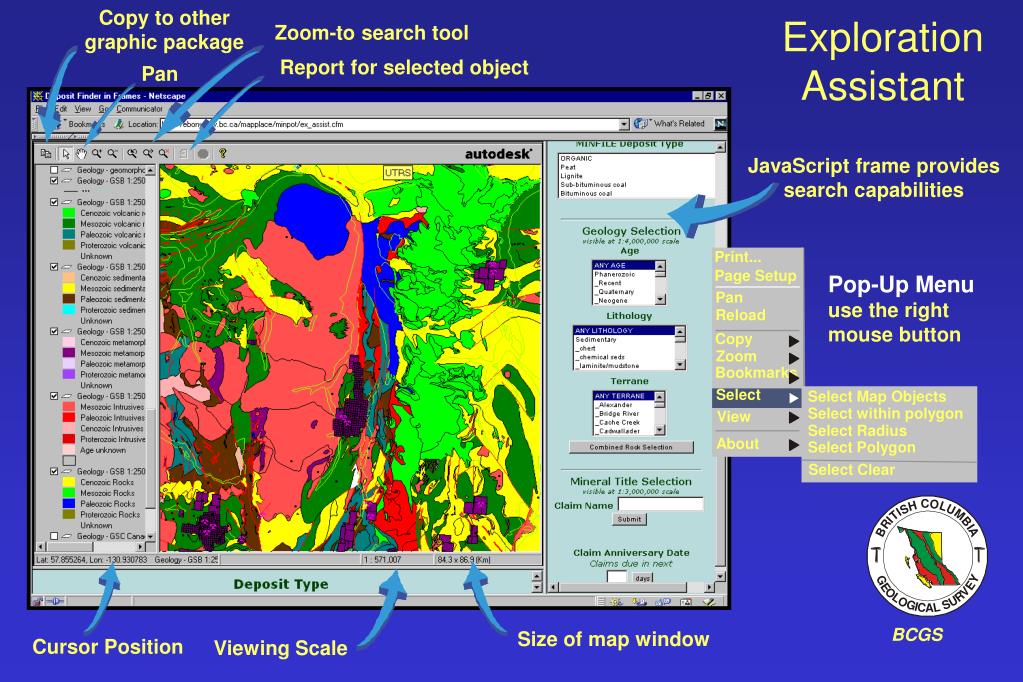
Task: Expand the View submenu in pop-up menu
Action: pos(793,418)
